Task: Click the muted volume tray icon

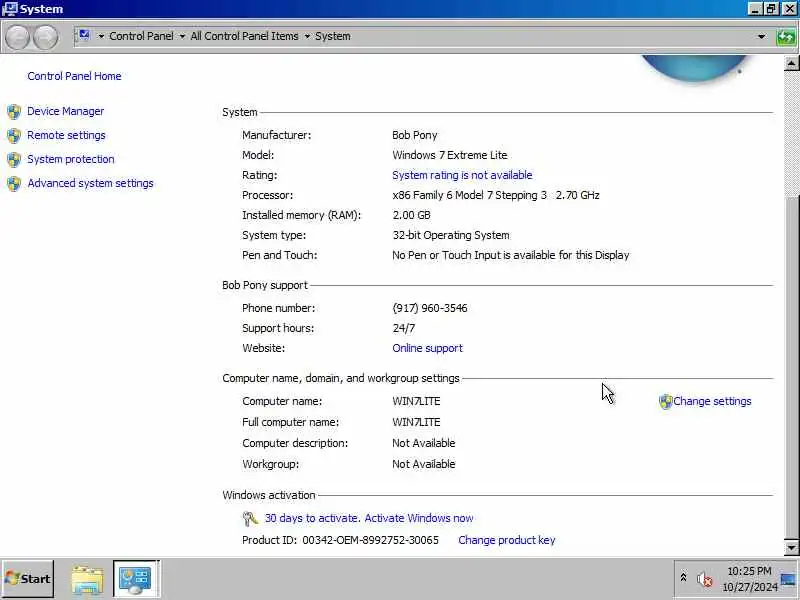Action: 704,579
